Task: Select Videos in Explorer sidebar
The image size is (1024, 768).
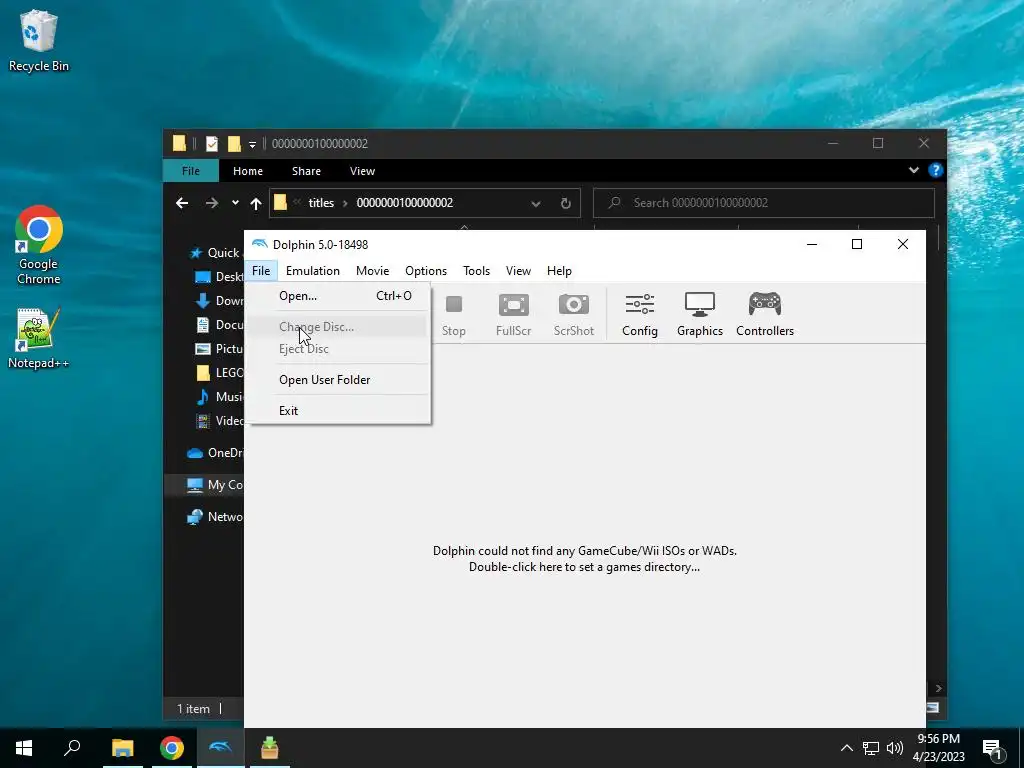Action: [x=219, y=421]
